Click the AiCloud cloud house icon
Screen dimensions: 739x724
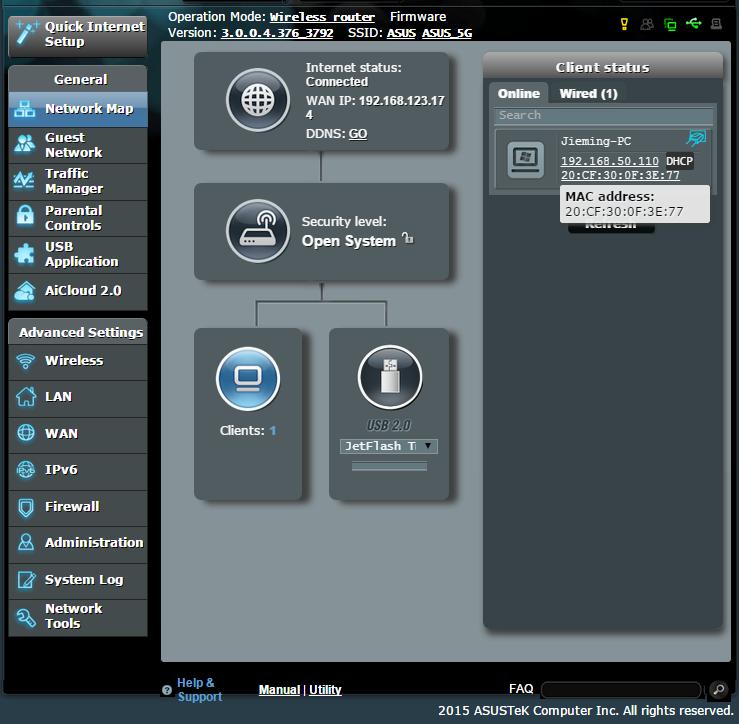(x=25, y=291)
